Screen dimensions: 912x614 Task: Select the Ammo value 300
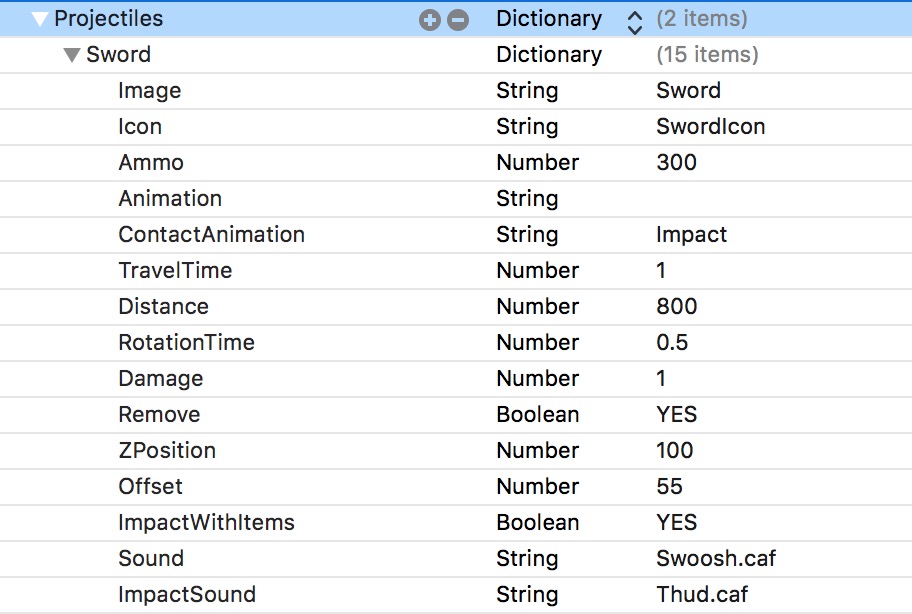677,162
